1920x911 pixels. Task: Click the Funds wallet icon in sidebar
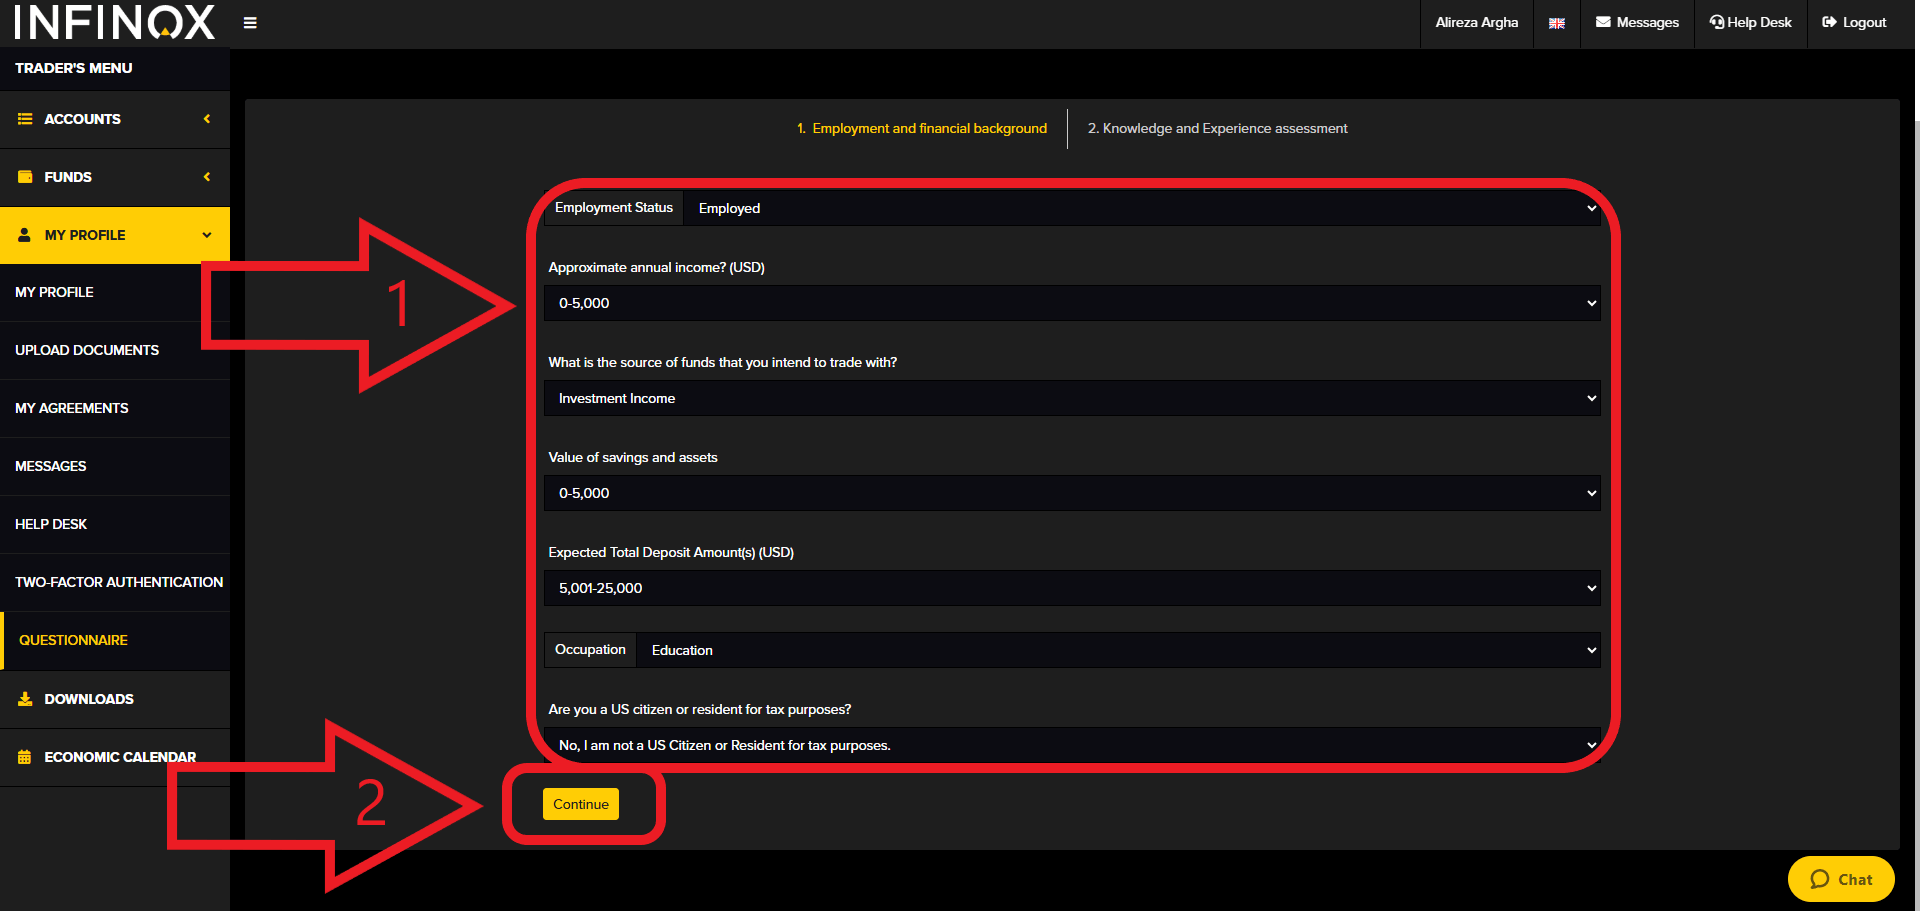(25, 177)
